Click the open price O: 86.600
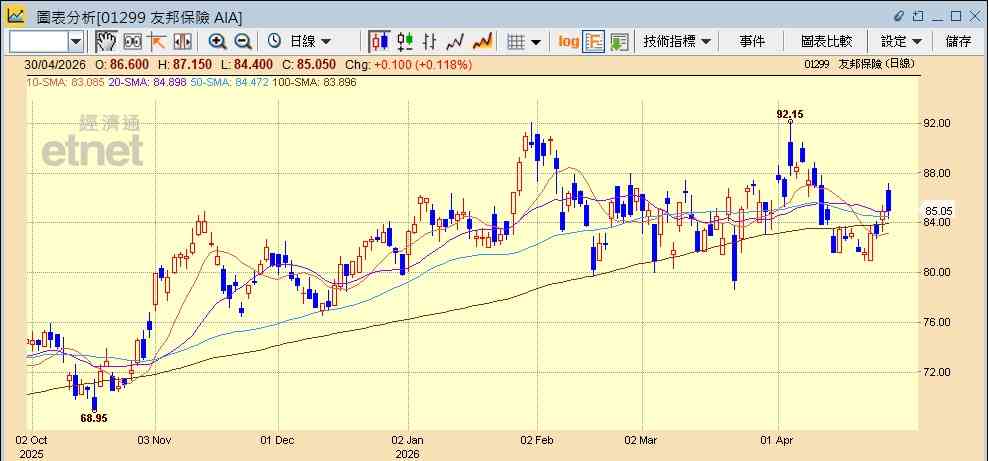 pos(121,64)
